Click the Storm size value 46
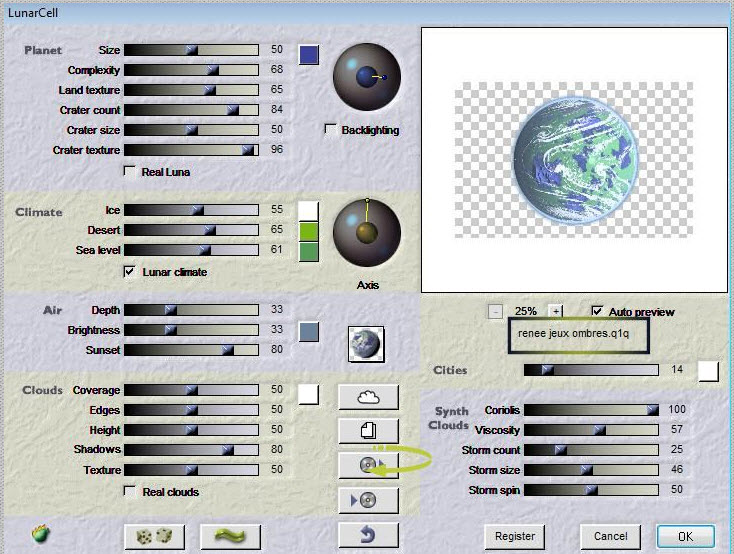Image resolution: width=734 pixels, height=554 pixels. click(676, 469)
